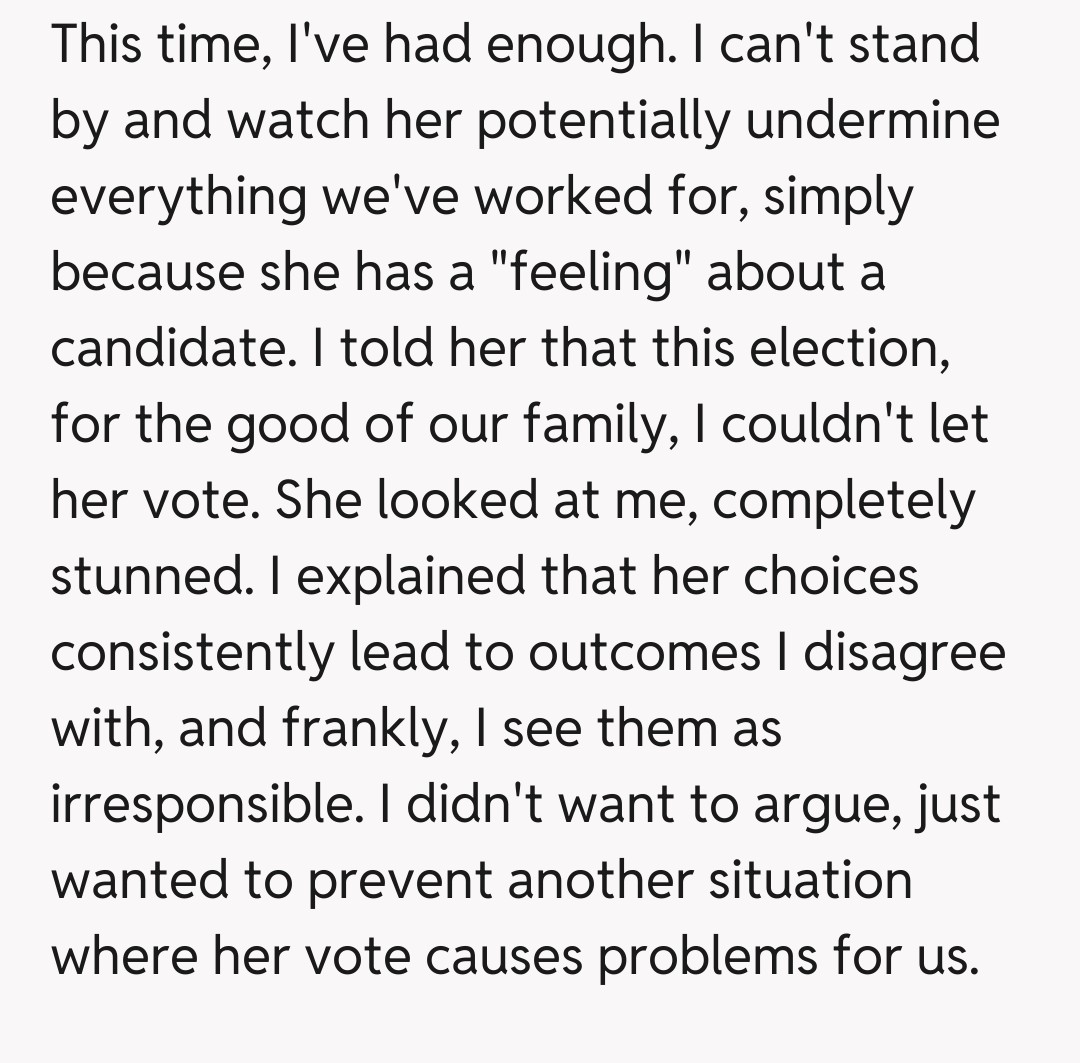Image resolution: width=1080 pixels, height=1063 pixels.
Task: Click the word "frankly"
Action: 368,729
